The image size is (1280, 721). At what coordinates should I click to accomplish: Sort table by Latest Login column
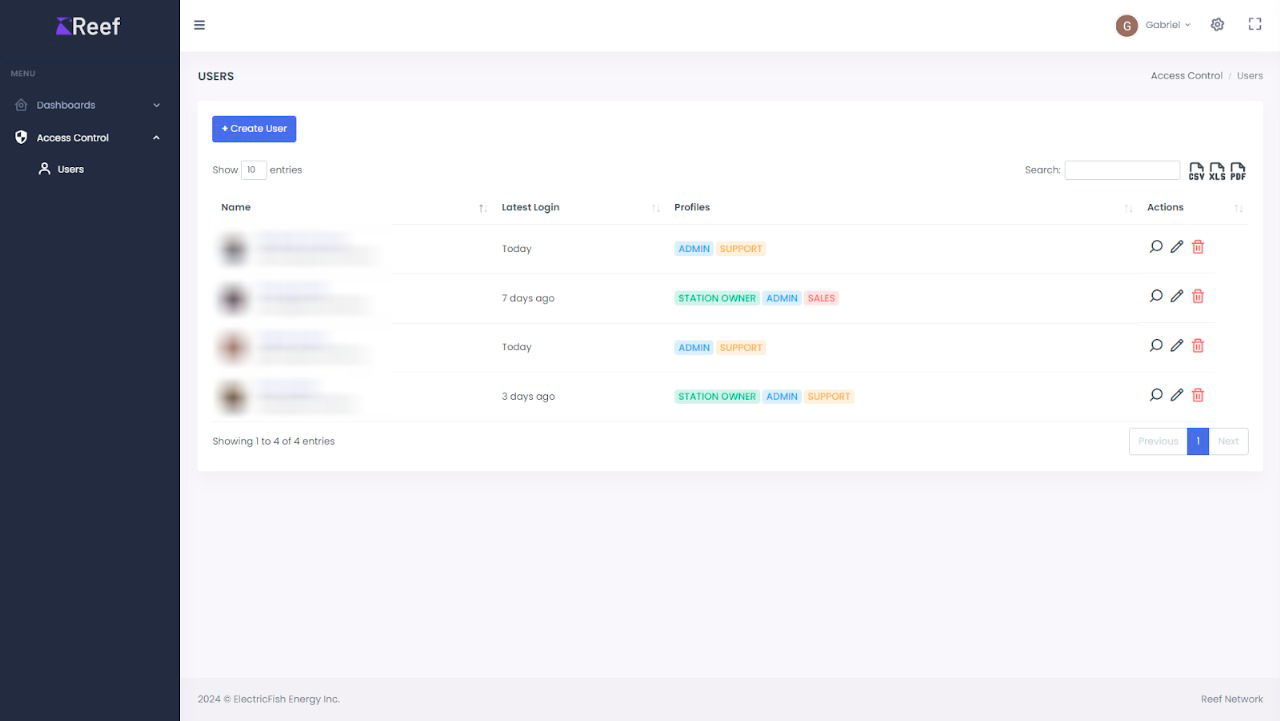[531, 208]
